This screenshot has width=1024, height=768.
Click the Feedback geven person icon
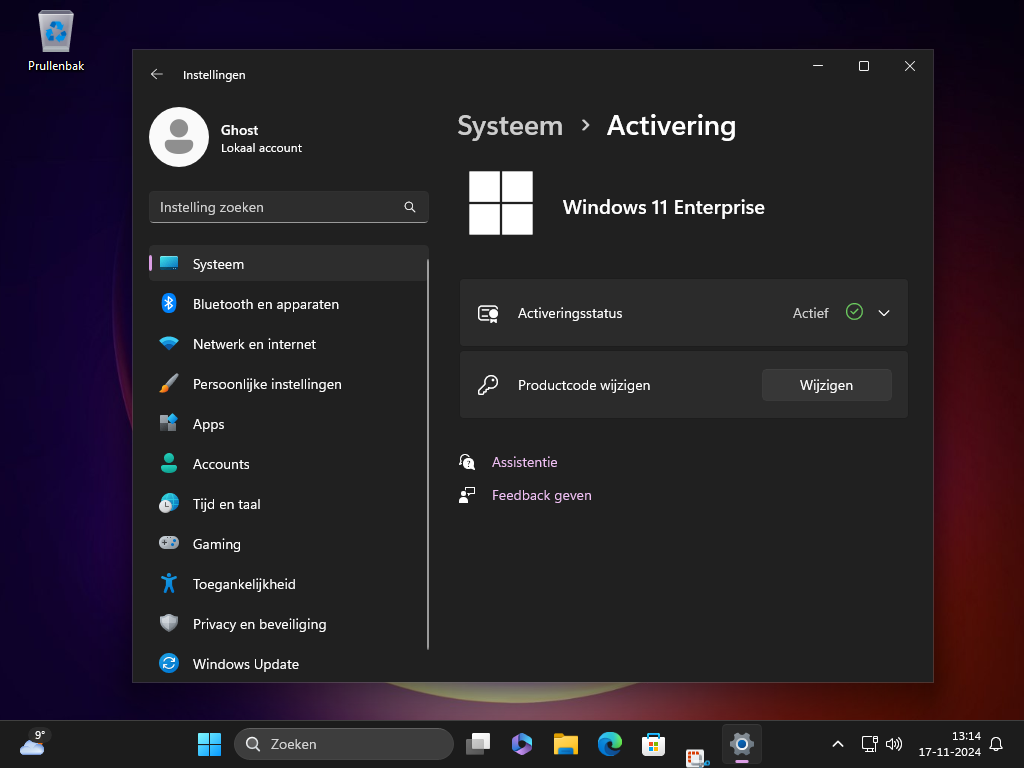(467, 495)
